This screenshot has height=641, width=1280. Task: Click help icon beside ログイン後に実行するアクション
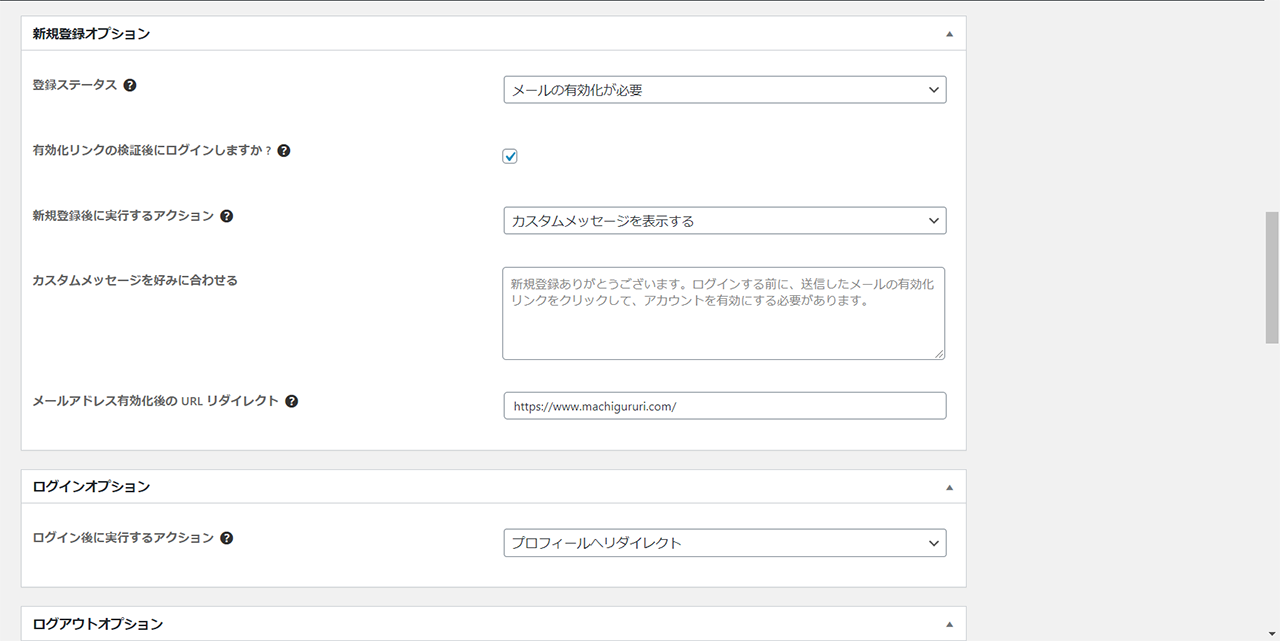(227, 538)
